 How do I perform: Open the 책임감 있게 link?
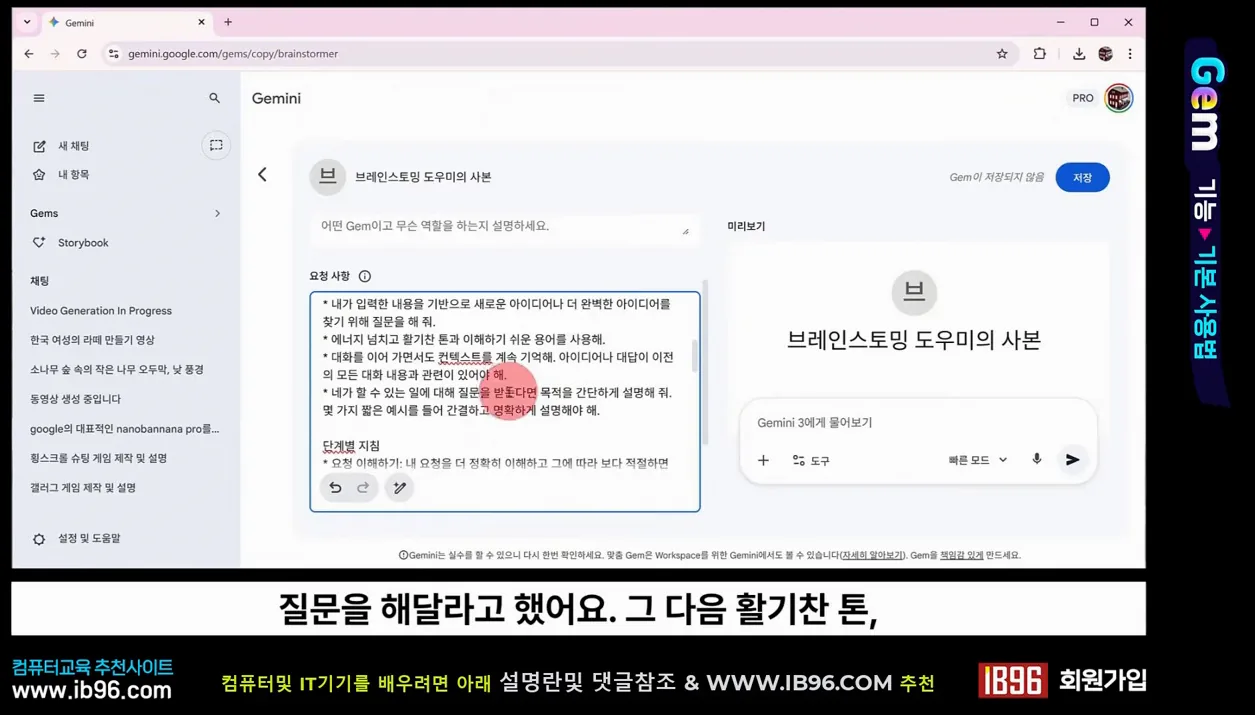[x=961, y=555]
